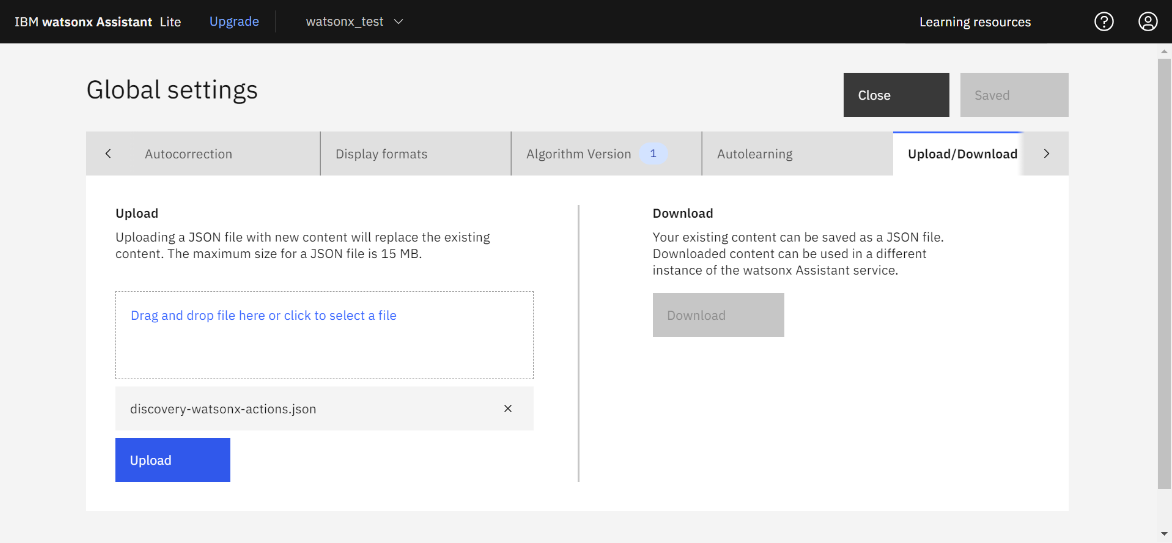Select the Algorithm Version tab

pos(578,154)
